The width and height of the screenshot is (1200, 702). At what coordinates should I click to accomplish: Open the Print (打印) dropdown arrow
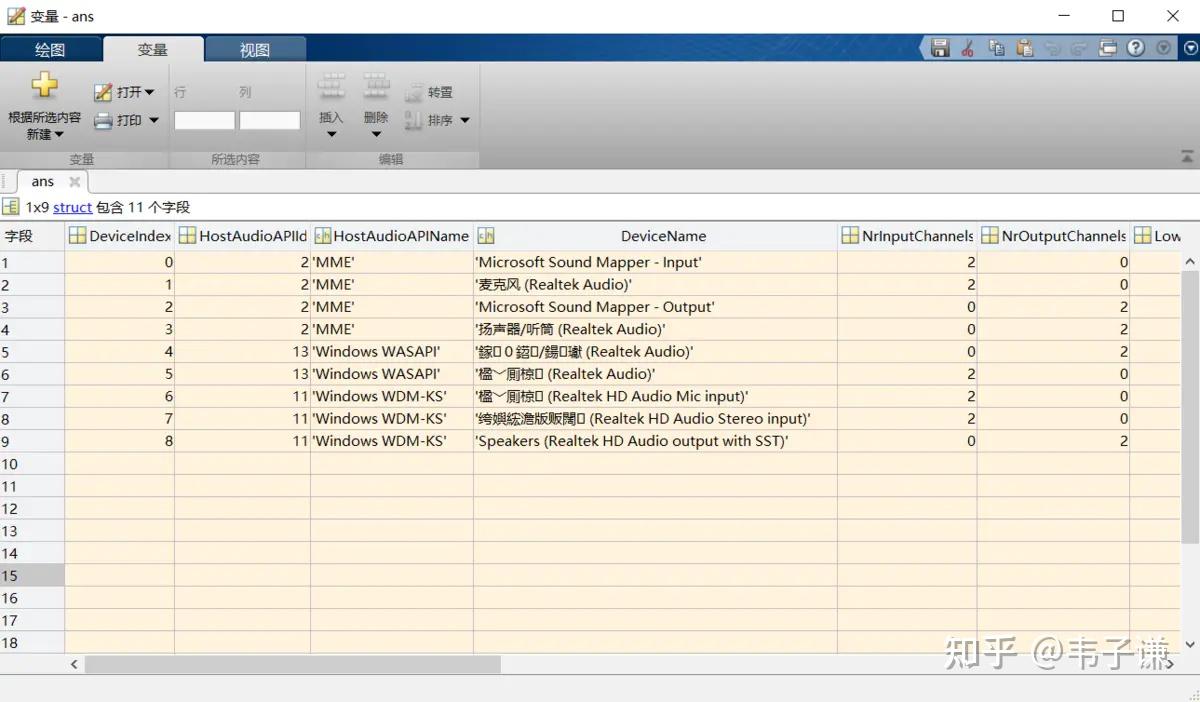click(x=152, y=120)
